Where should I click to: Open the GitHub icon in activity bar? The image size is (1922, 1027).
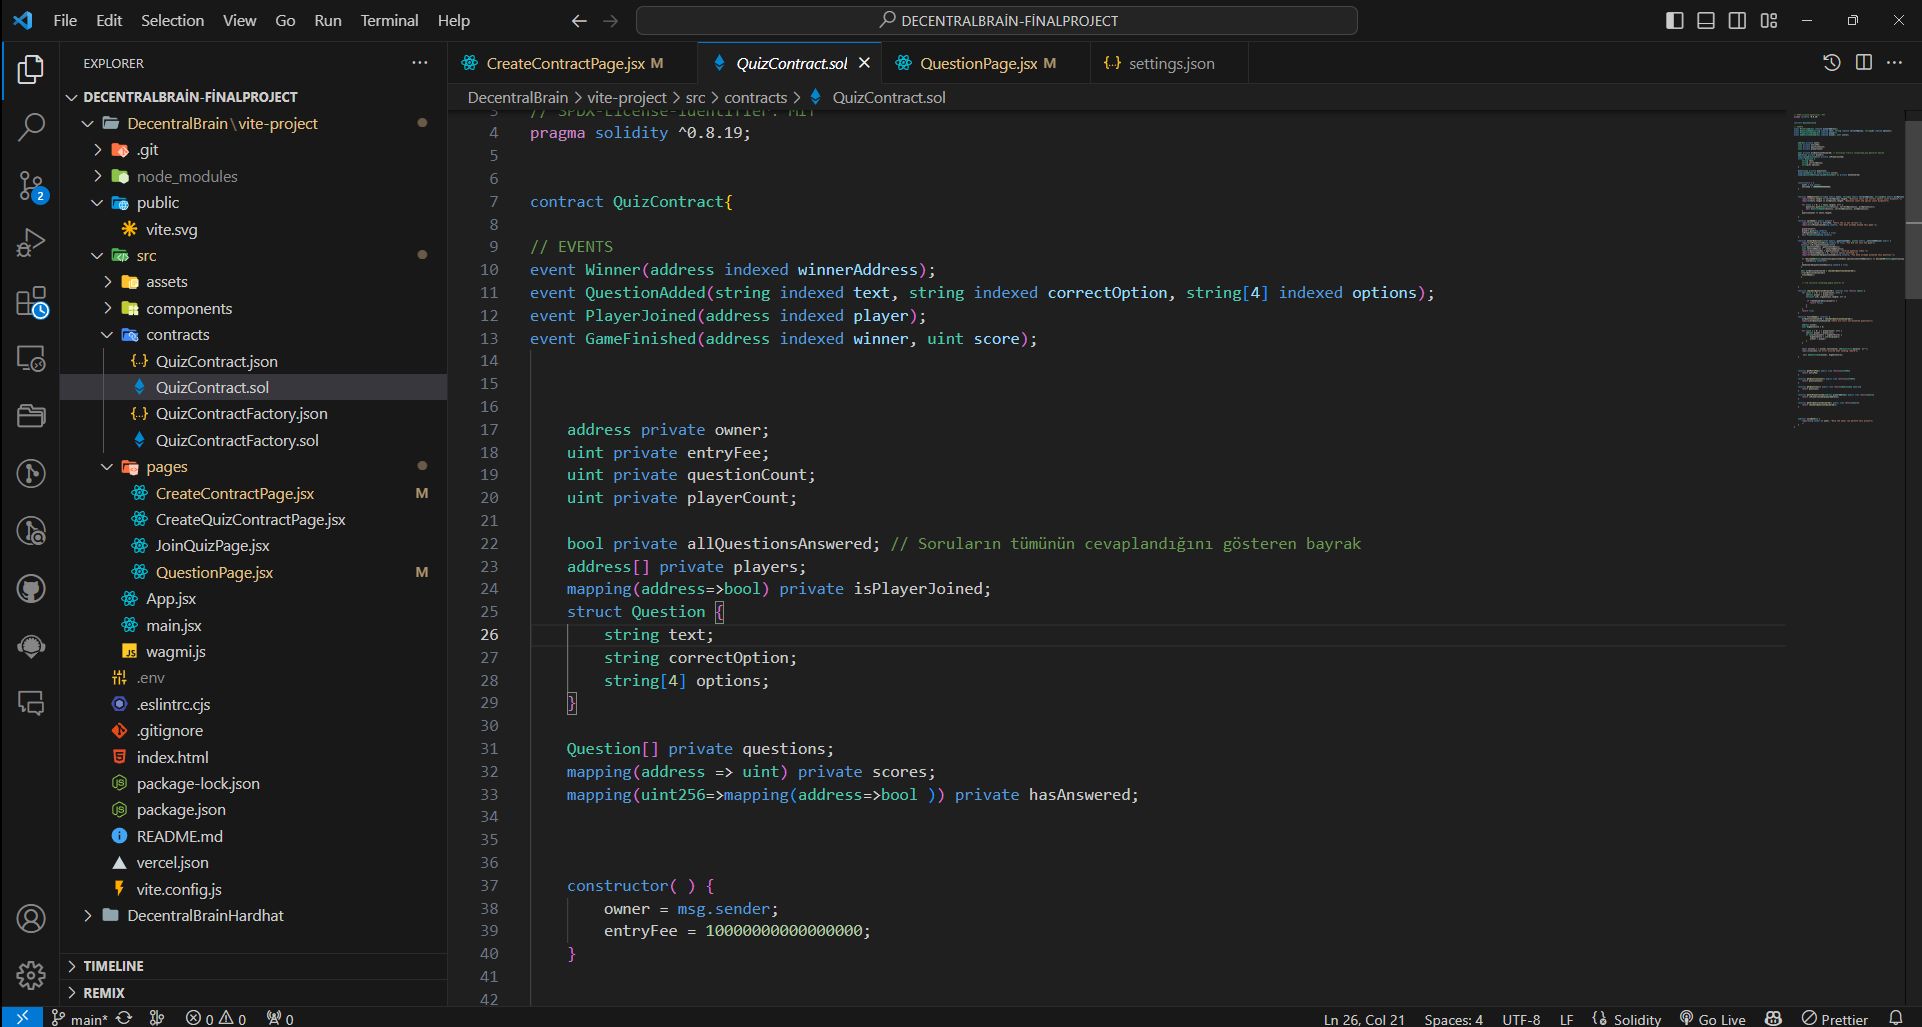pyautogui.click(x=31, y=589)
